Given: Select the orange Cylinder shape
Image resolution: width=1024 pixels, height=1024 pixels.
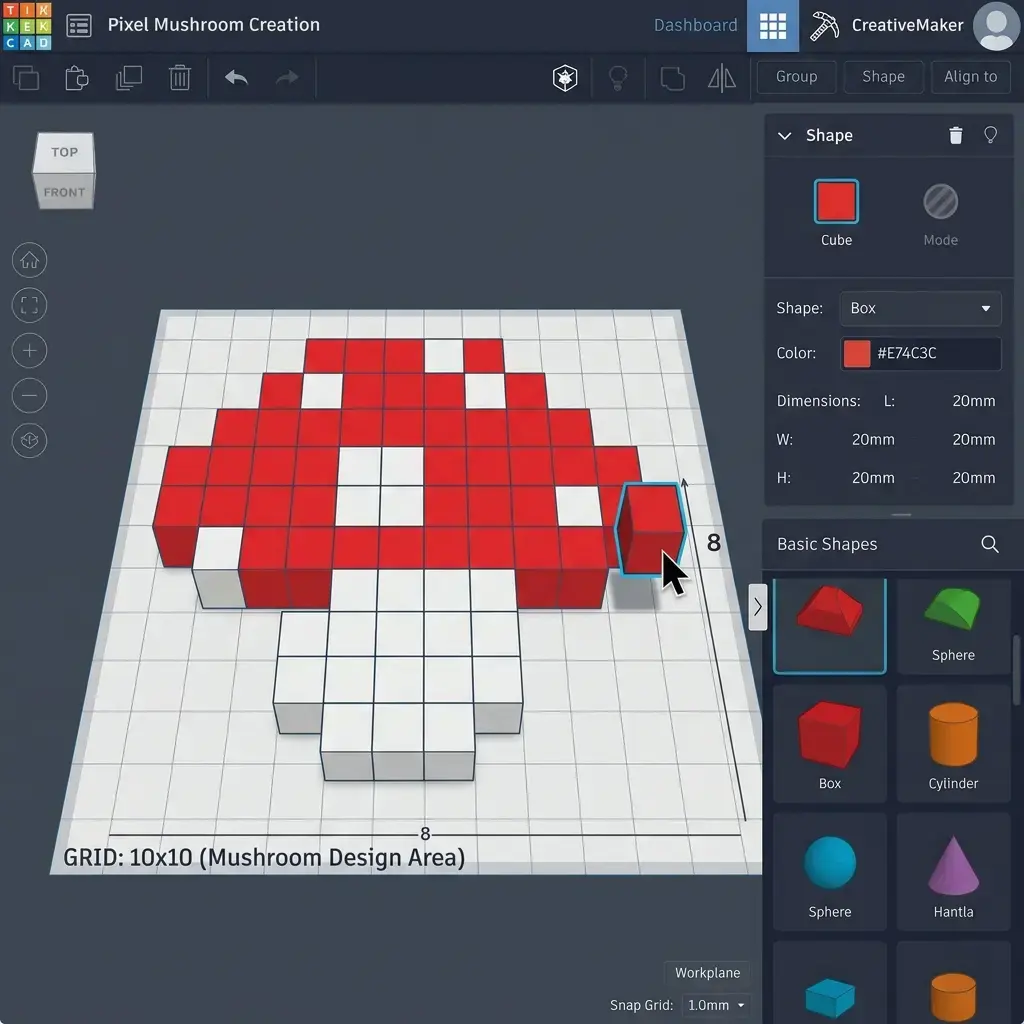Looking at the screenshot, I should point(953,744).
